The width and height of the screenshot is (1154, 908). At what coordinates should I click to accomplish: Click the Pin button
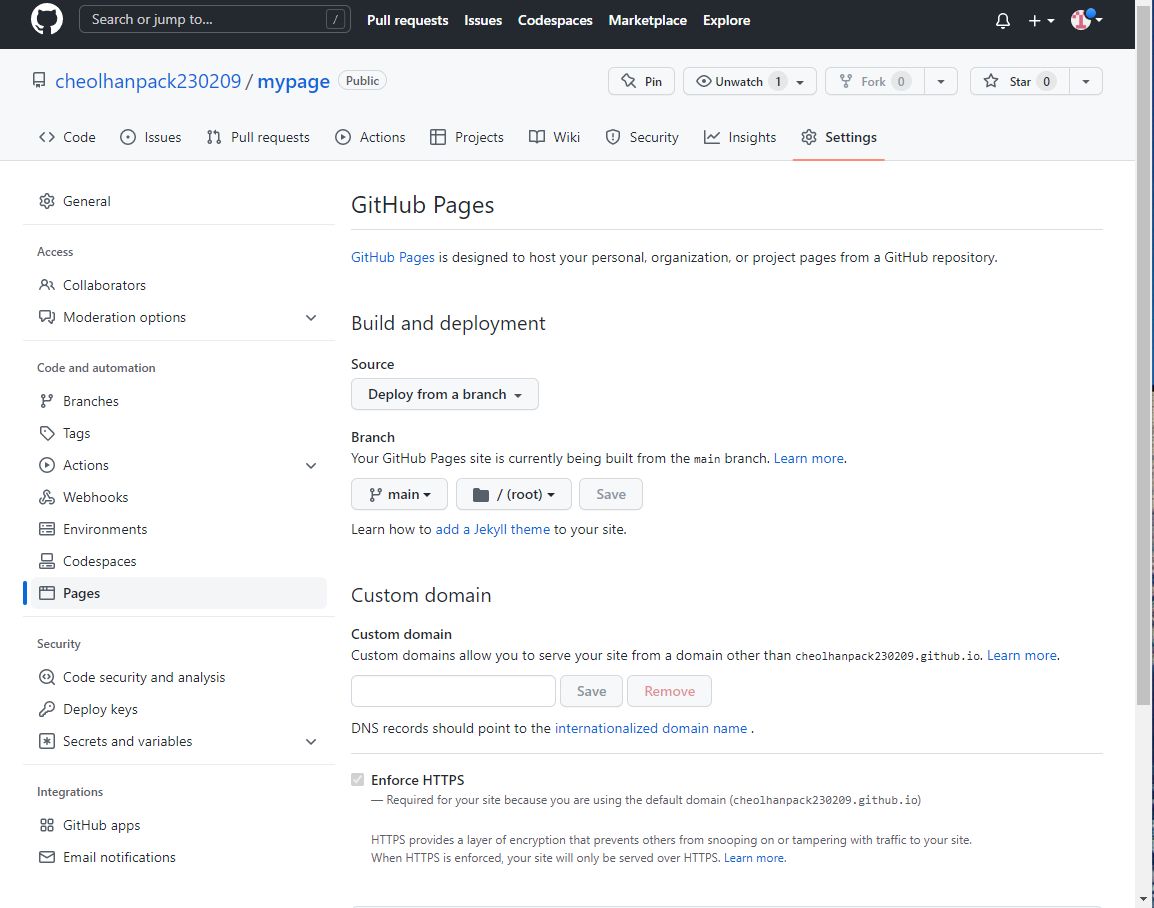click(641, 81)
